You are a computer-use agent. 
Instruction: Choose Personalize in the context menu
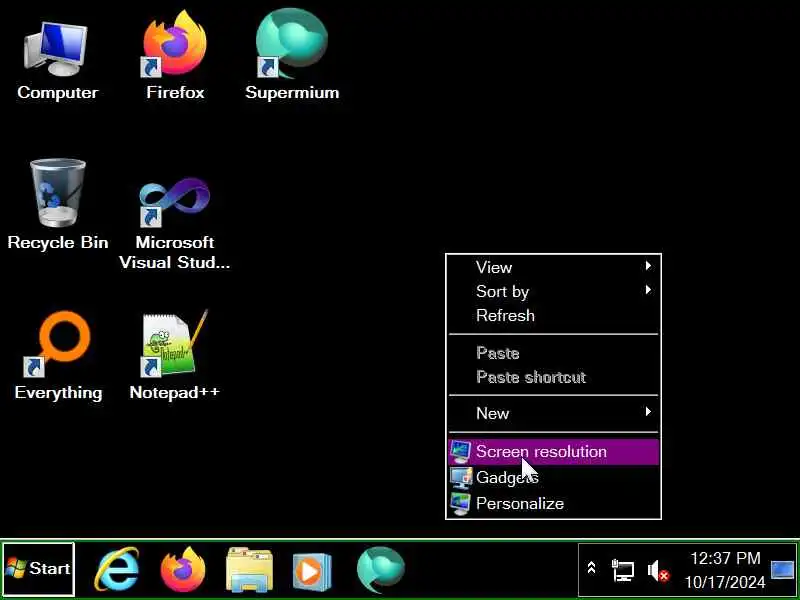tap(554, 504)
